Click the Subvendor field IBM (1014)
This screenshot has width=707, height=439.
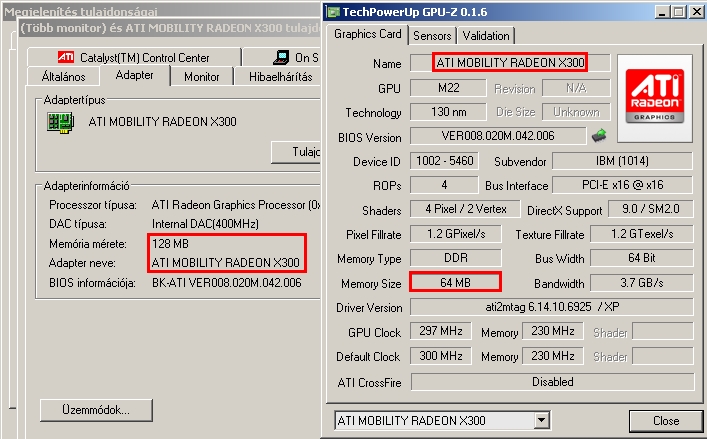tap(622, 160)
